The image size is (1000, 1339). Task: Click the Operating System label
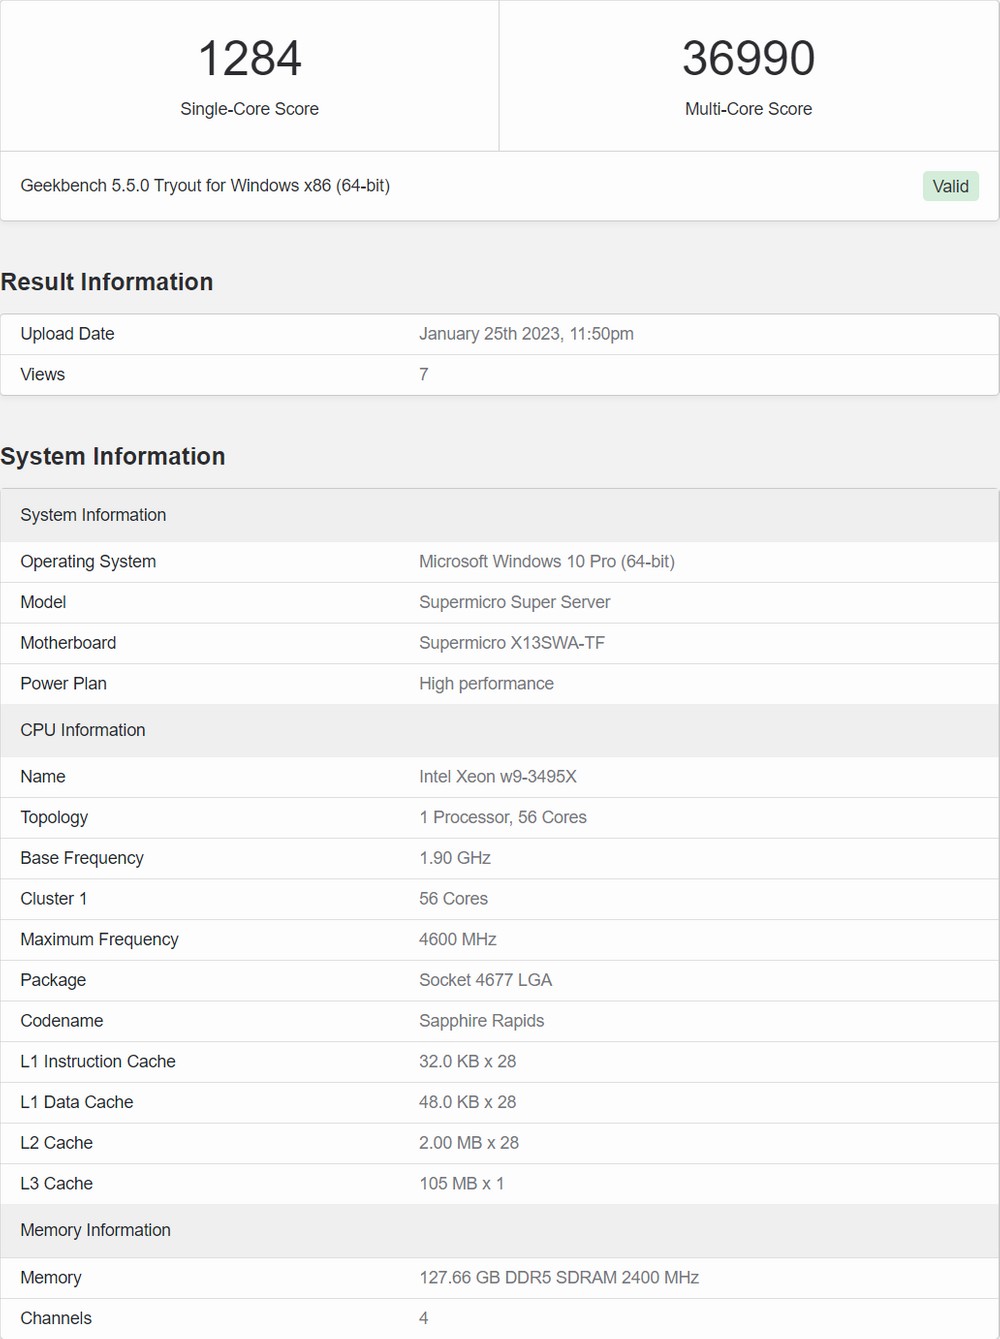pyautogui.click(x=88, y=562)
